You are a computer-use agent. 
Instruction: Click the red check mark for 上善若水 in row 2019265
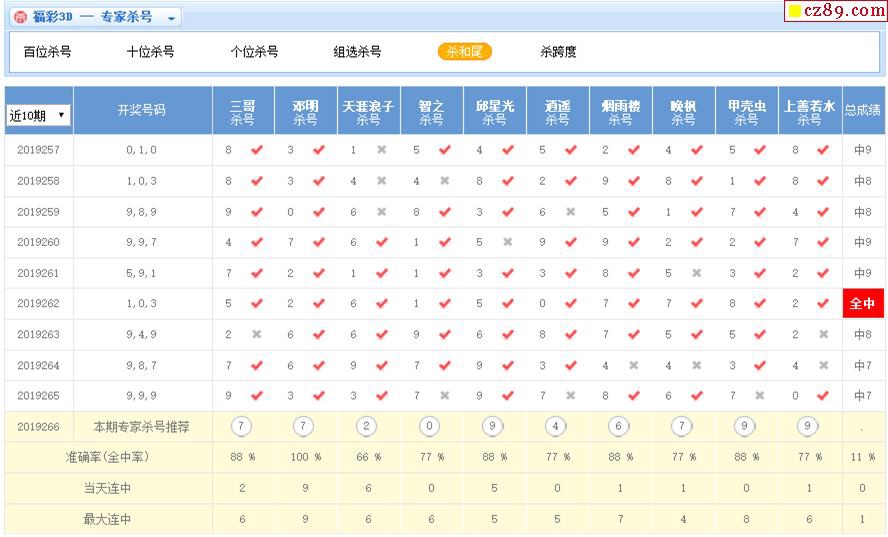coord(822,396)
